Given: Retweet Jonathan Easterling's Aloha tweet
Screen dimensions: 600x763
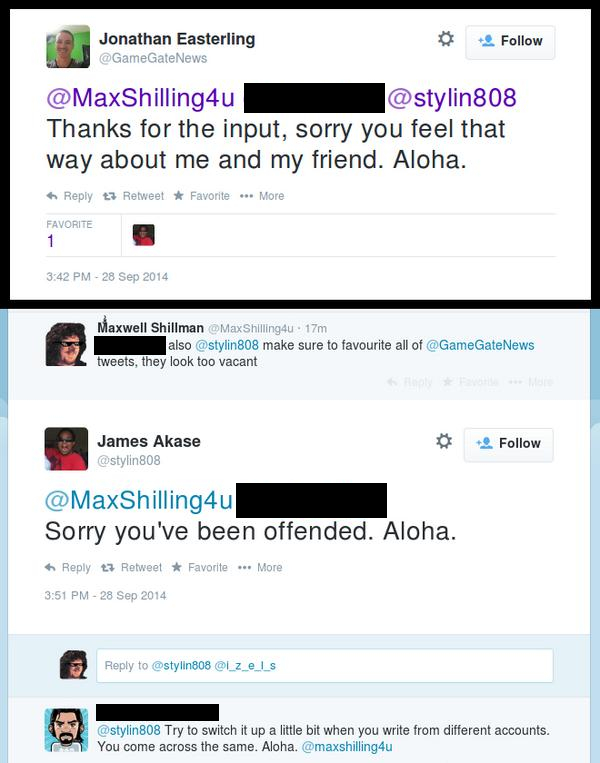Looking at the screenshot, I should coord(134,196).
